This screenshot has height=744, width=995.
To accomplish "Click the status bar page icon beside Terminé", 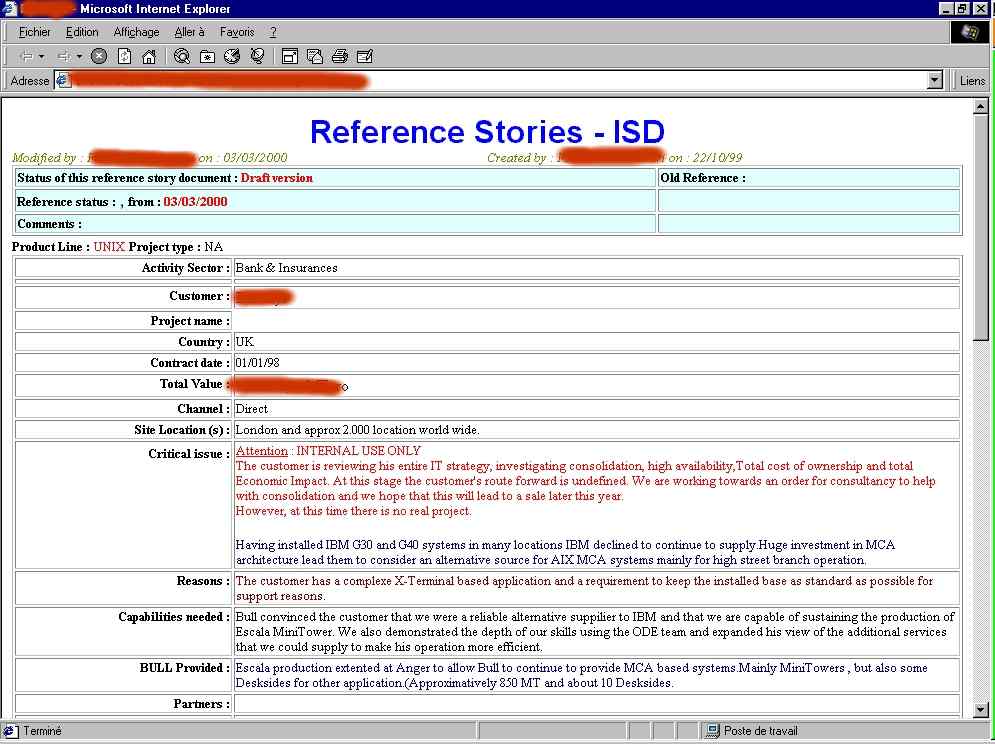I will click(11, 731).
